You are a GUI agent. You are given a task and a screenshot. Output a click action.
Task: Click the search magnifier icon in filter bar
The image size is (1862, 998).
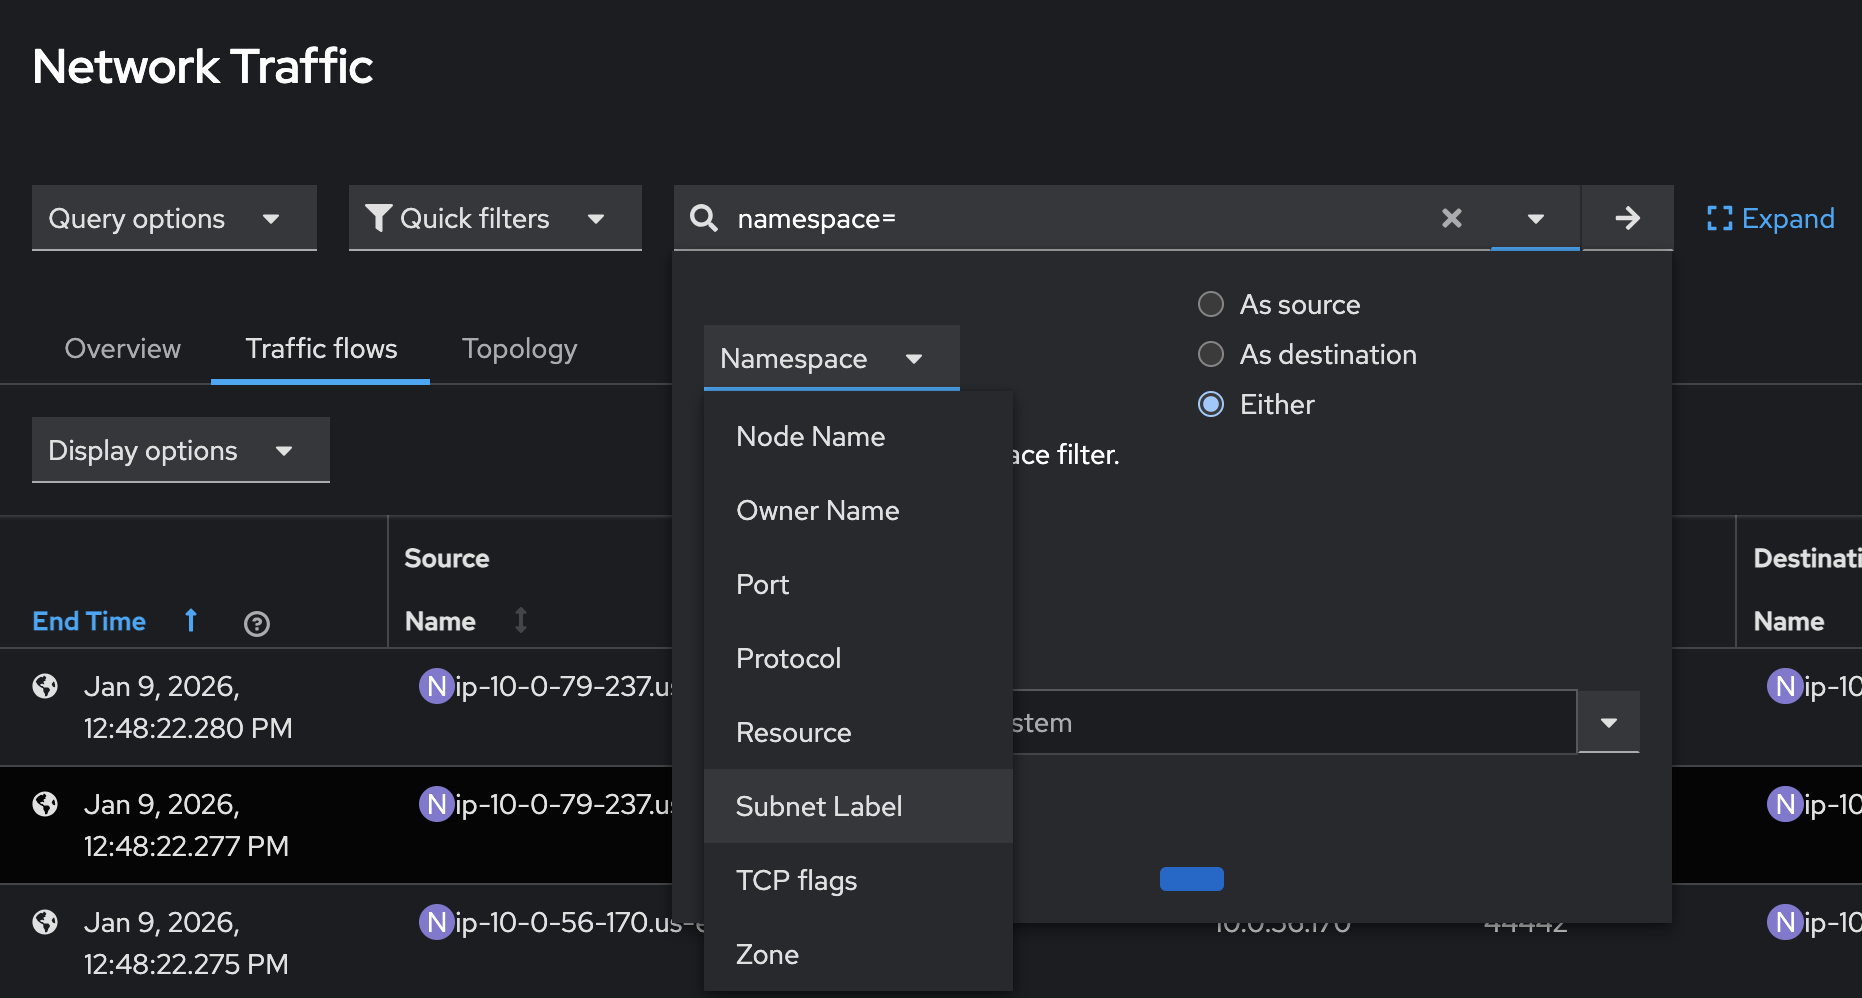point(704,218)
